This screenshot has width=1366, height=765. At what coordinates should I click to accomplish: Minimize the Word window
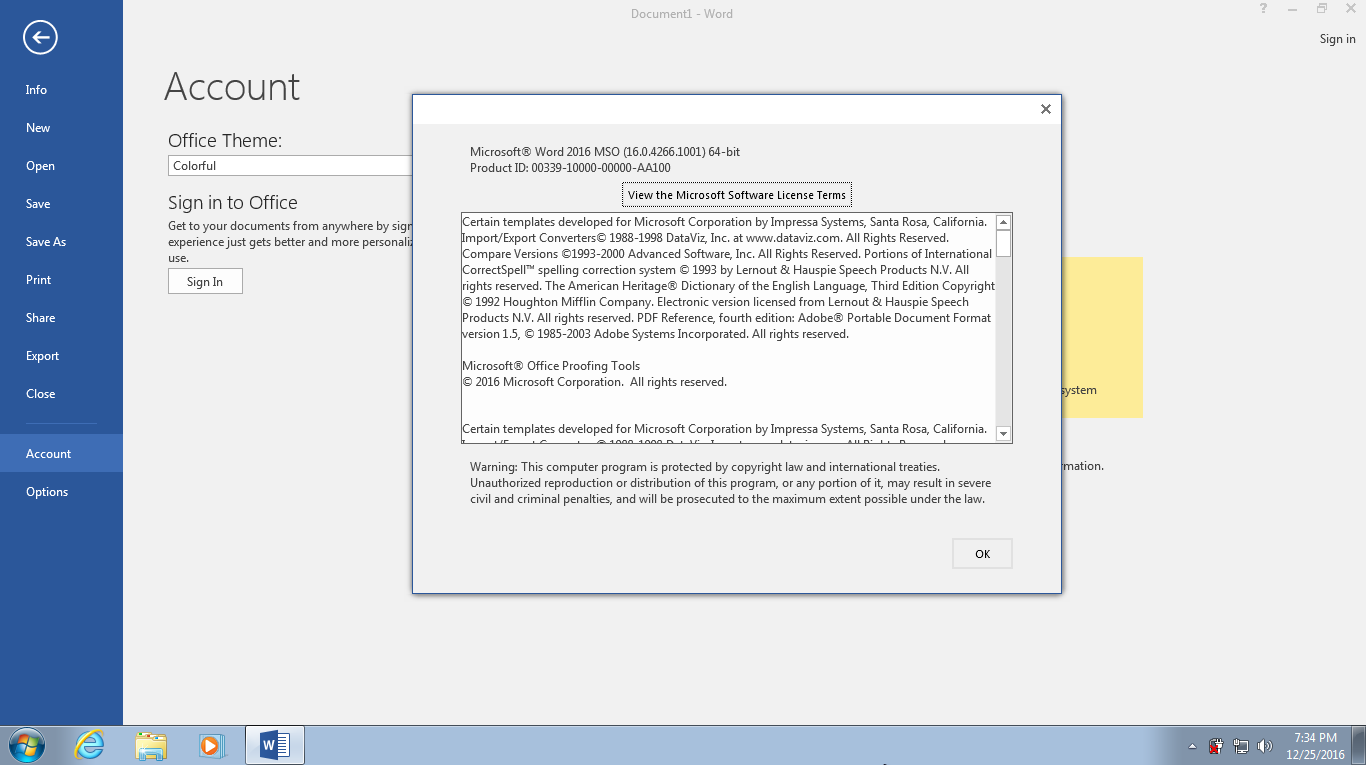(1293, 9)
